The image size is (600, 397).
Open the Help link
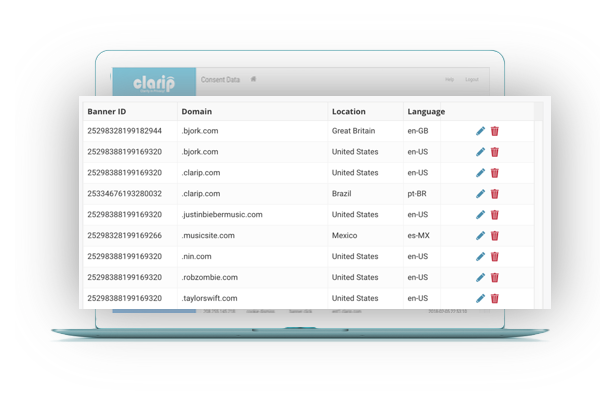coord(449,79)
